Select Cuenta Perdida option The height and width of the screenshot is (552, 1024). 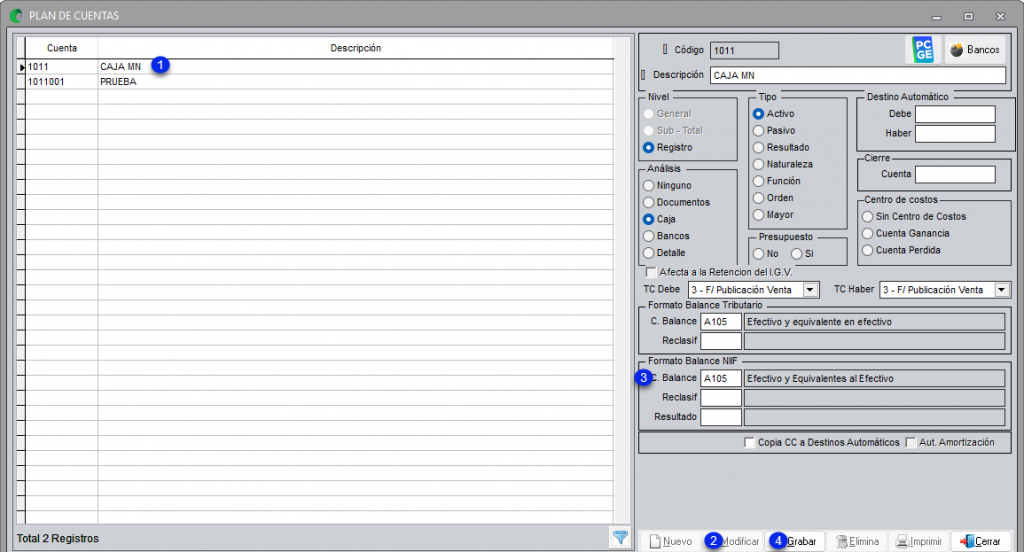[867, 250]
